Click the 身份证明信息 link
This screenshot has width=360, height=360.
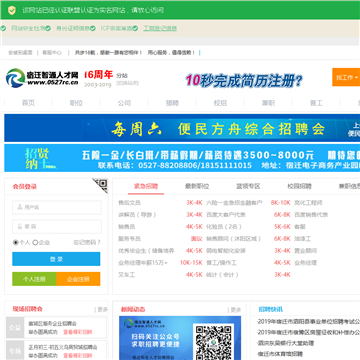[x=73, y=28]
